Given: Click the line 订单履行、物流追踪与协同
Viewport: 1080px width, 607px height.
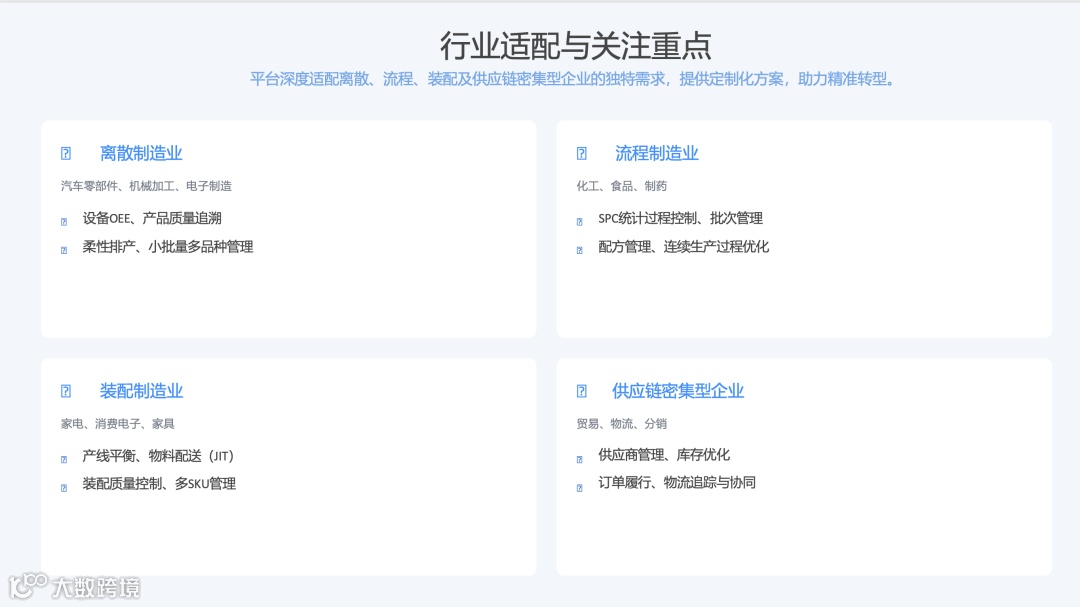Looking at the screenshot, I should 677,482.
